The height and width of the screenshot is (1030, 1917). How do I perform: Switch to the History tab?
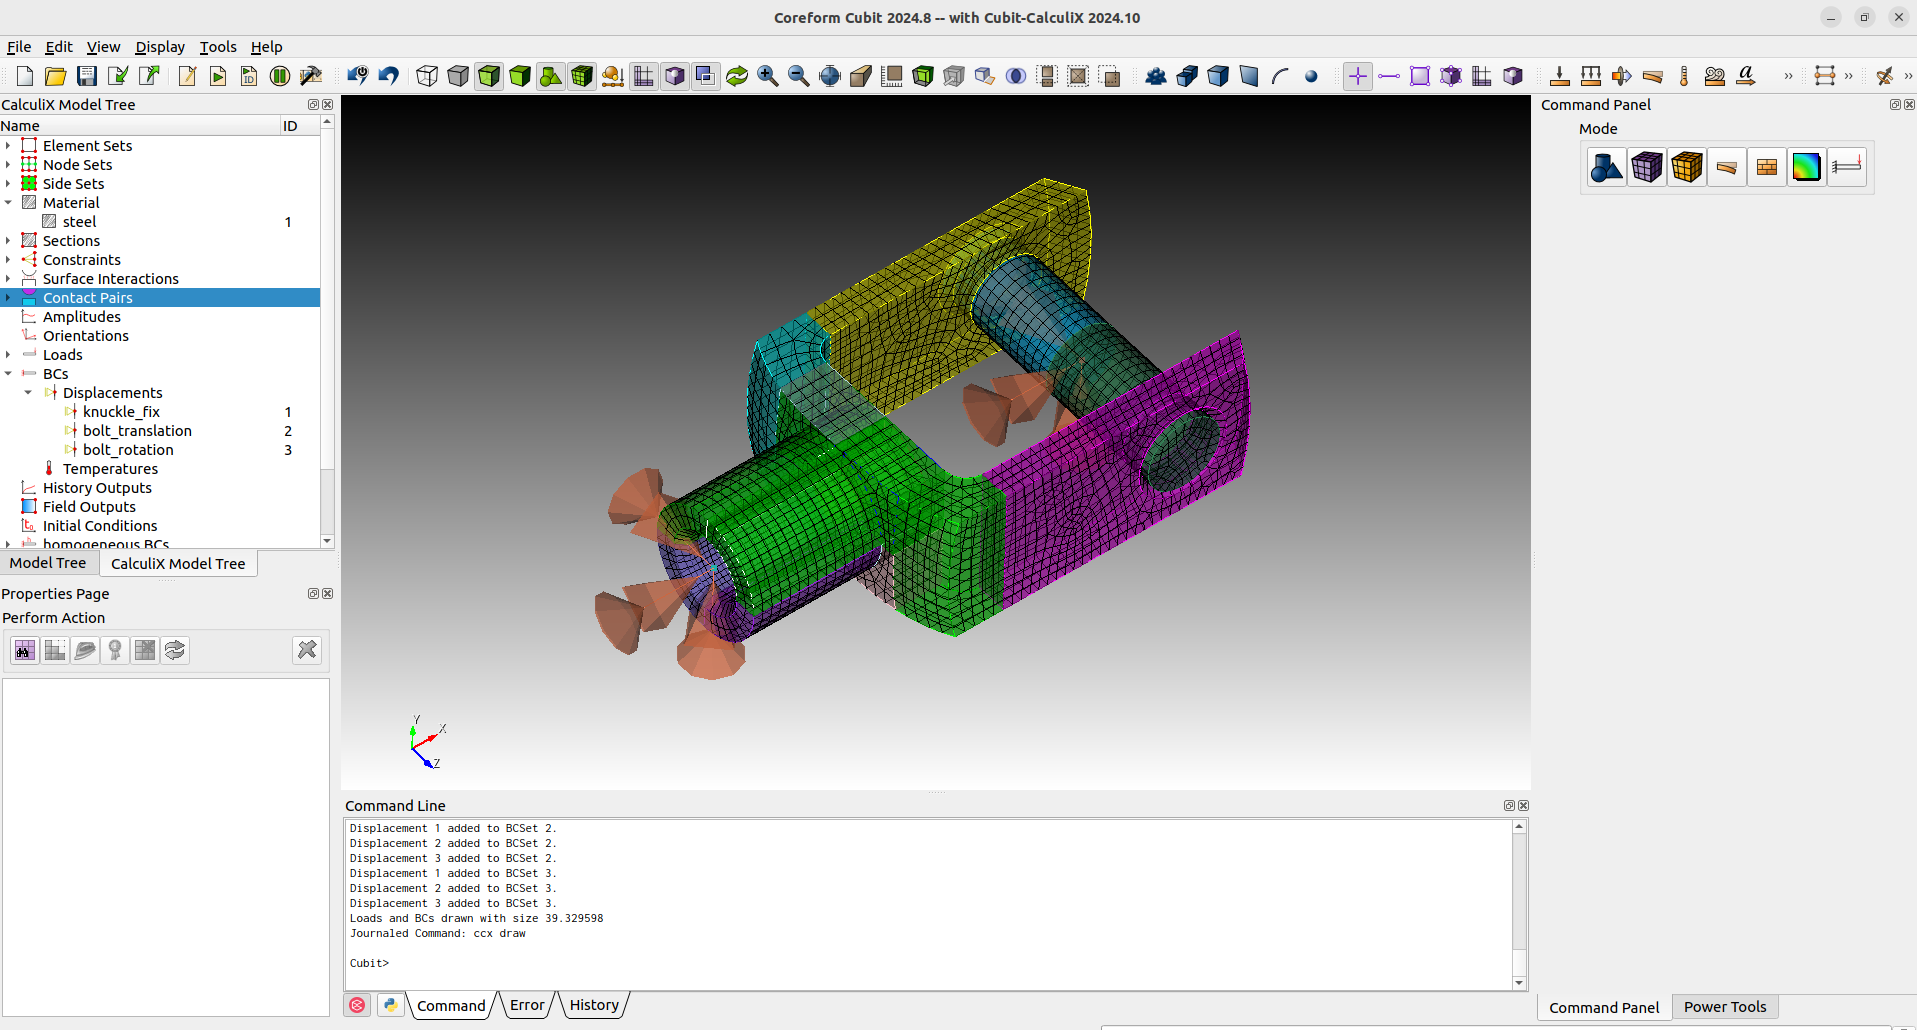tap(593, 1005)
